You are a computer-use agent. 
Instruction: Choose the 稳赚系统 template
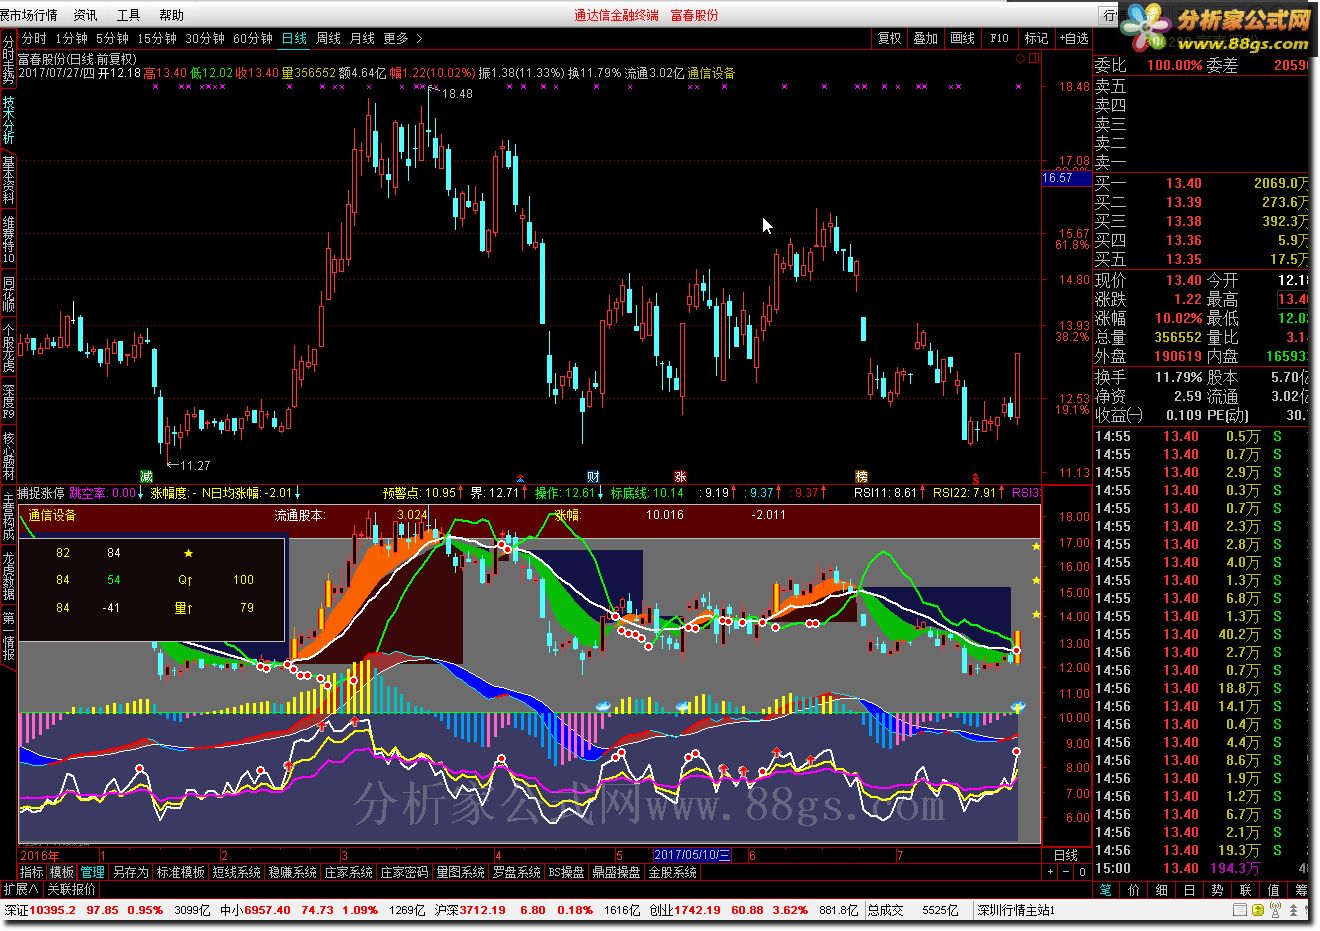[293, 873]
